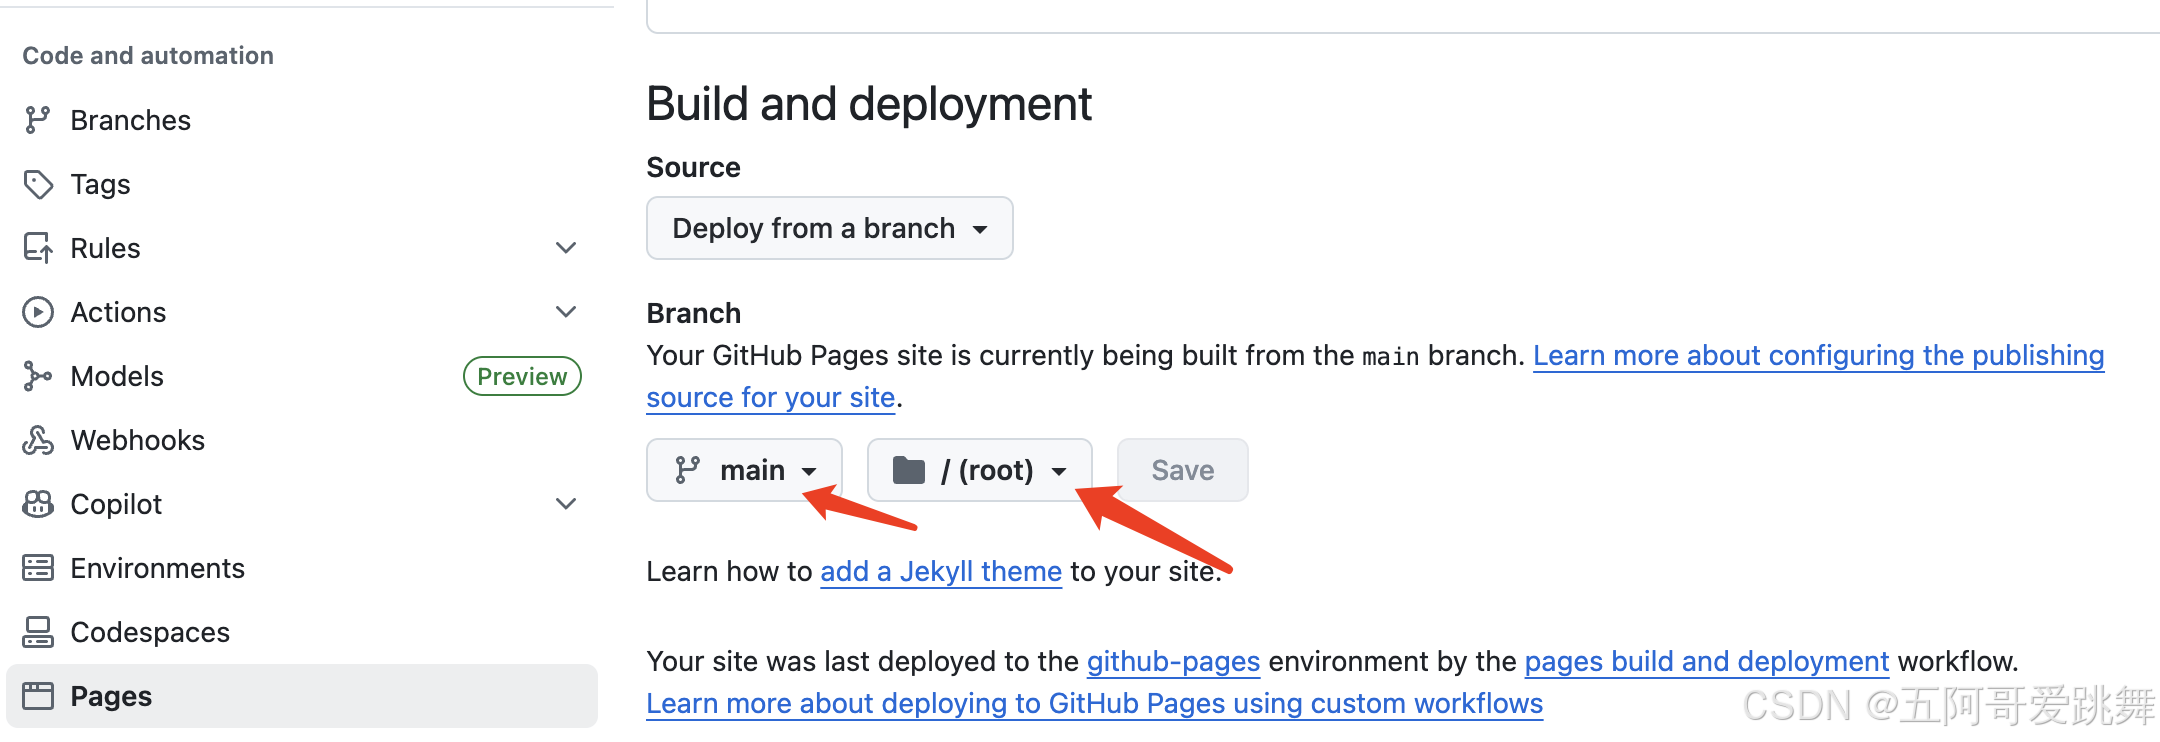This screenshot has width=2160, height=742.
Task: Open the / (root) folder dropdown
Action: pos(980,470)
